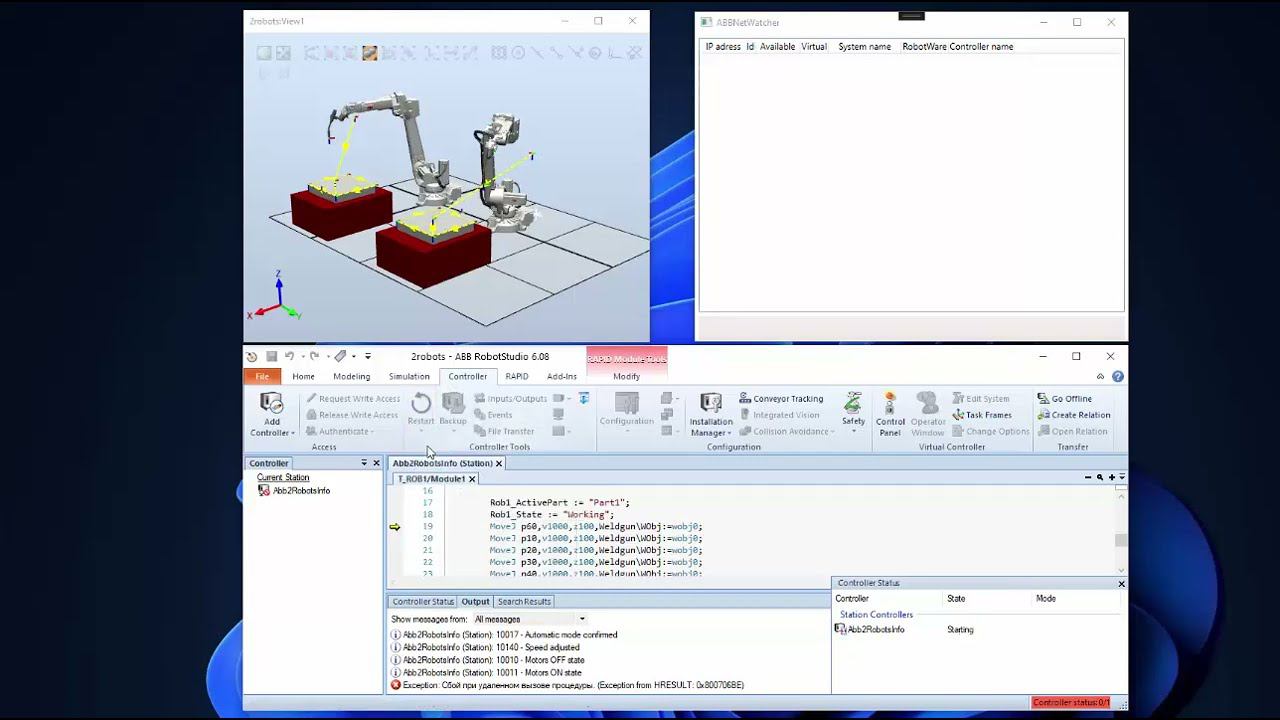
Task: Click the Help question mark icon
Action: tap(1118, 377)
